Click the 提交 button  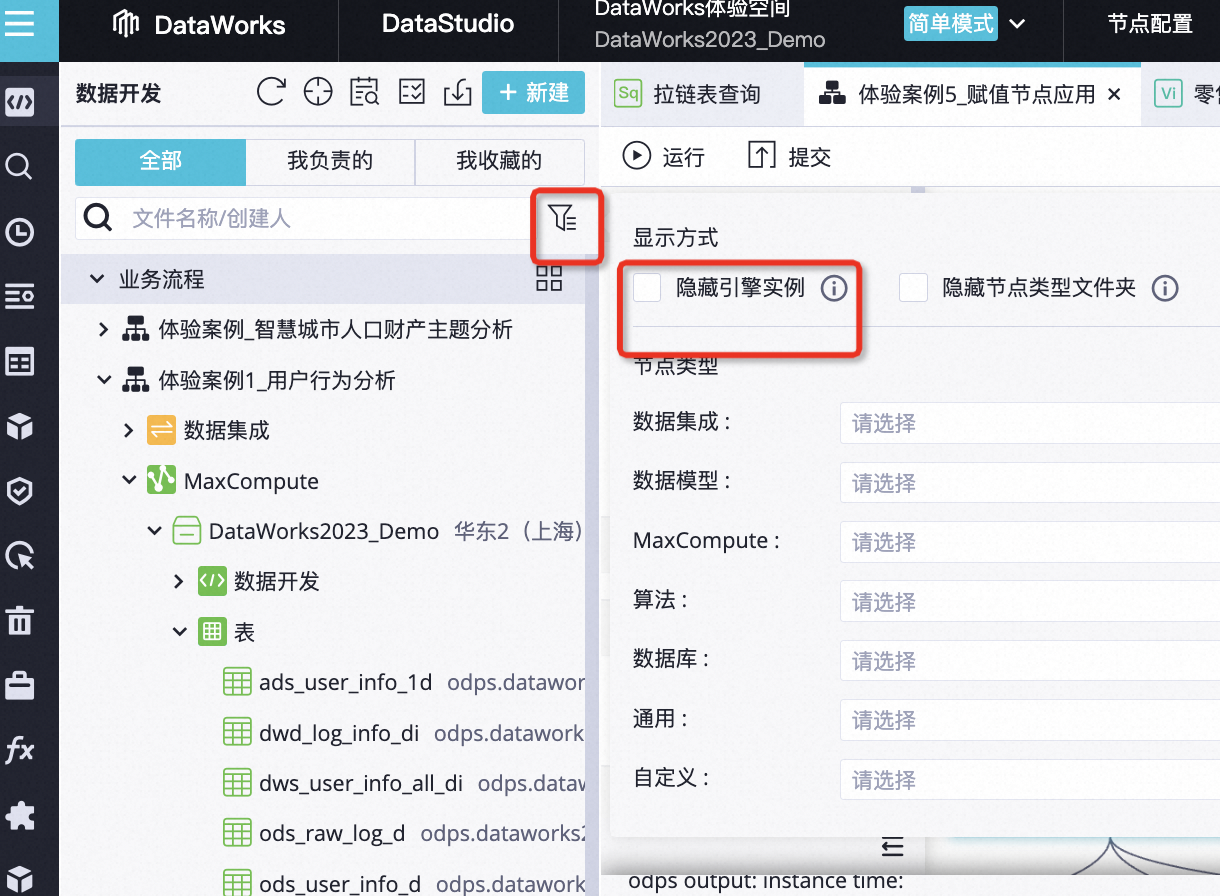pyautogui.click(x=790, y=156)
